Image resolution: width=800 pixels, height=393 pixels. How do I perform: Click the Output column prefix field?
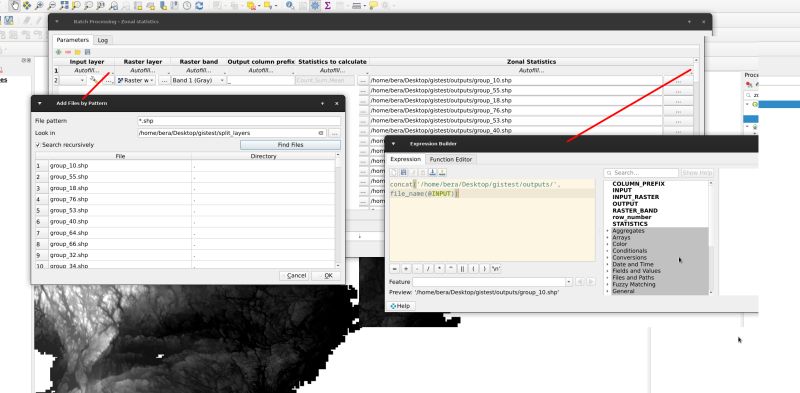pos(261,81)
